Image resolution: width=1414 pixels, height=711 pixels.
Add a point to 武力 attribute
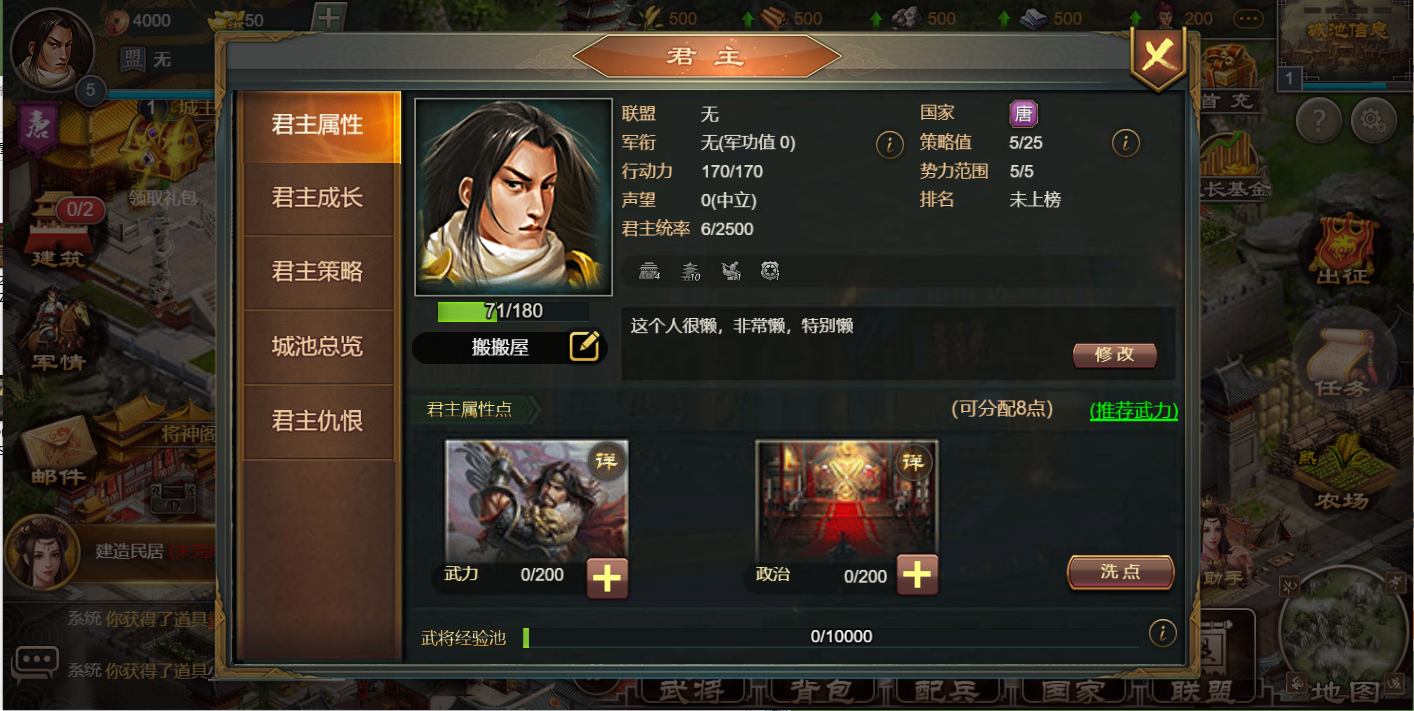[607, 578]
